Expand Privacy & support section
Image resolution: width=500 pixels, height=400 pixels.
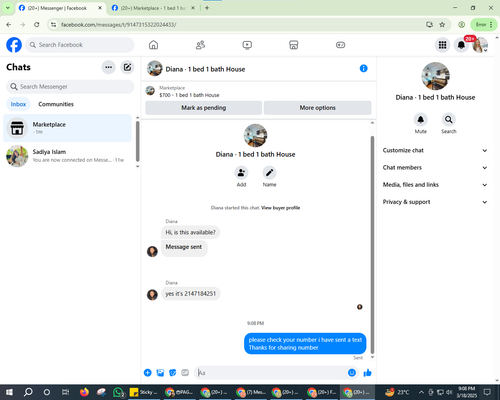435,202
